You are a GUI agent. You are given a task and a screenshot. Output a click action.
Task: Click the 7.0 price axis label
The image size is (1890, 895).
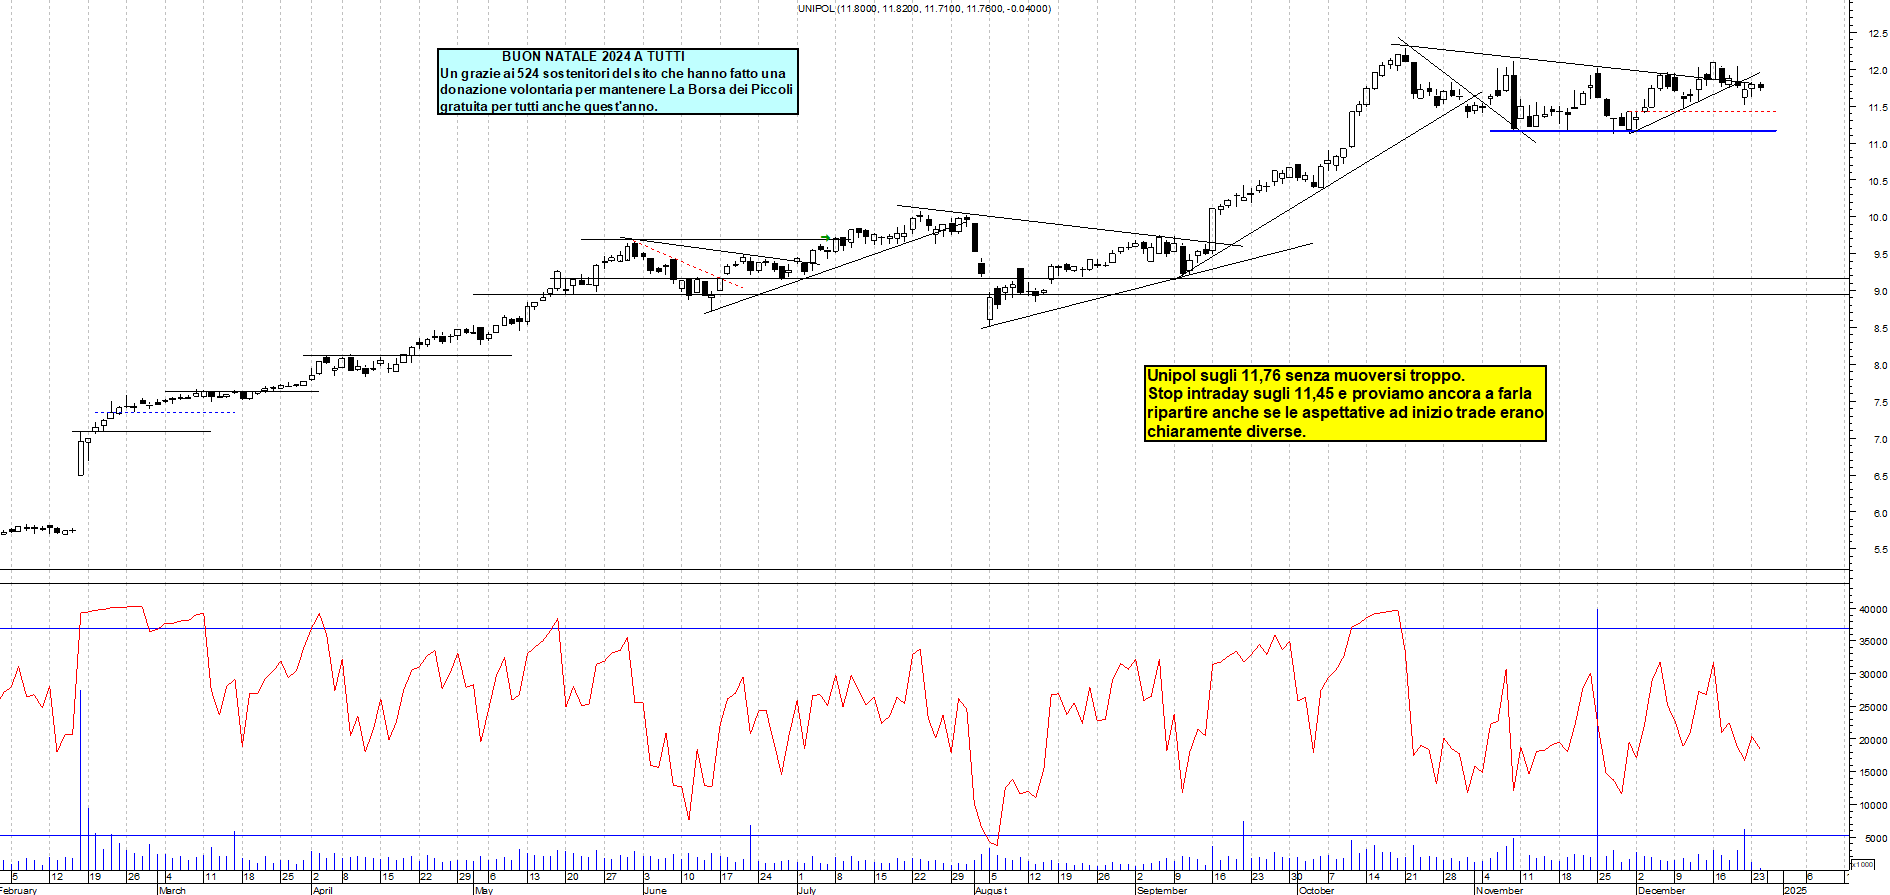tap(1880, 440)
